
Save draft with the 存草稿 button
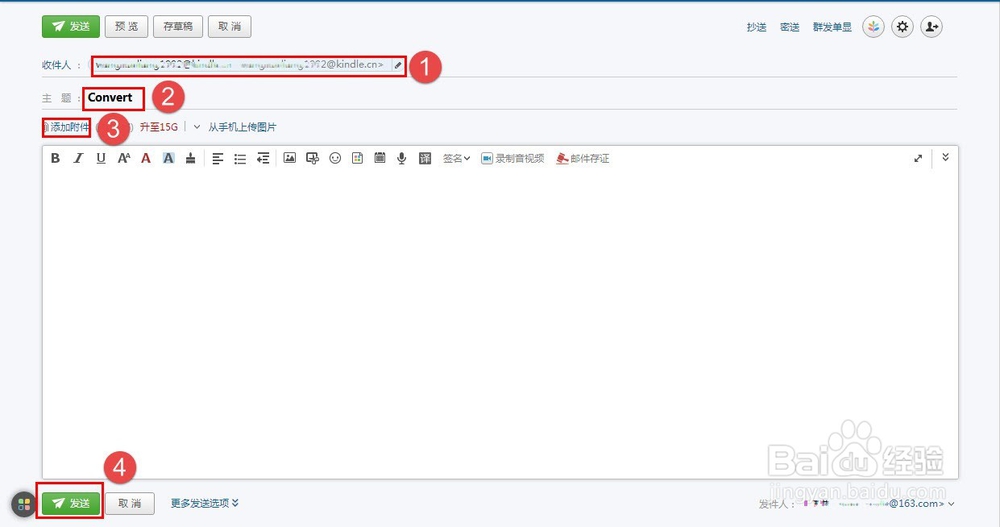click(x=178, y=26)
